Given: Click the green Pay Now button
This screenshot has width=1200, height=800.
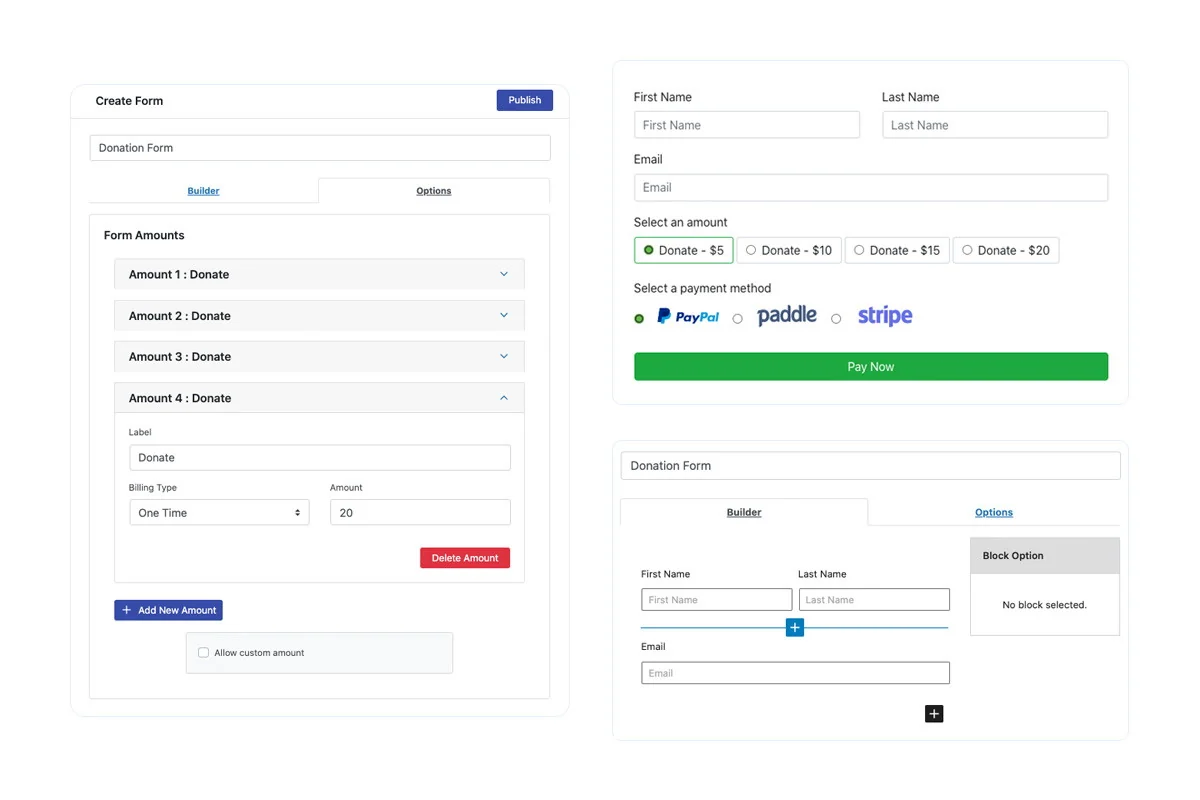Looking at the screenshot, I should (x=871, y=367).
